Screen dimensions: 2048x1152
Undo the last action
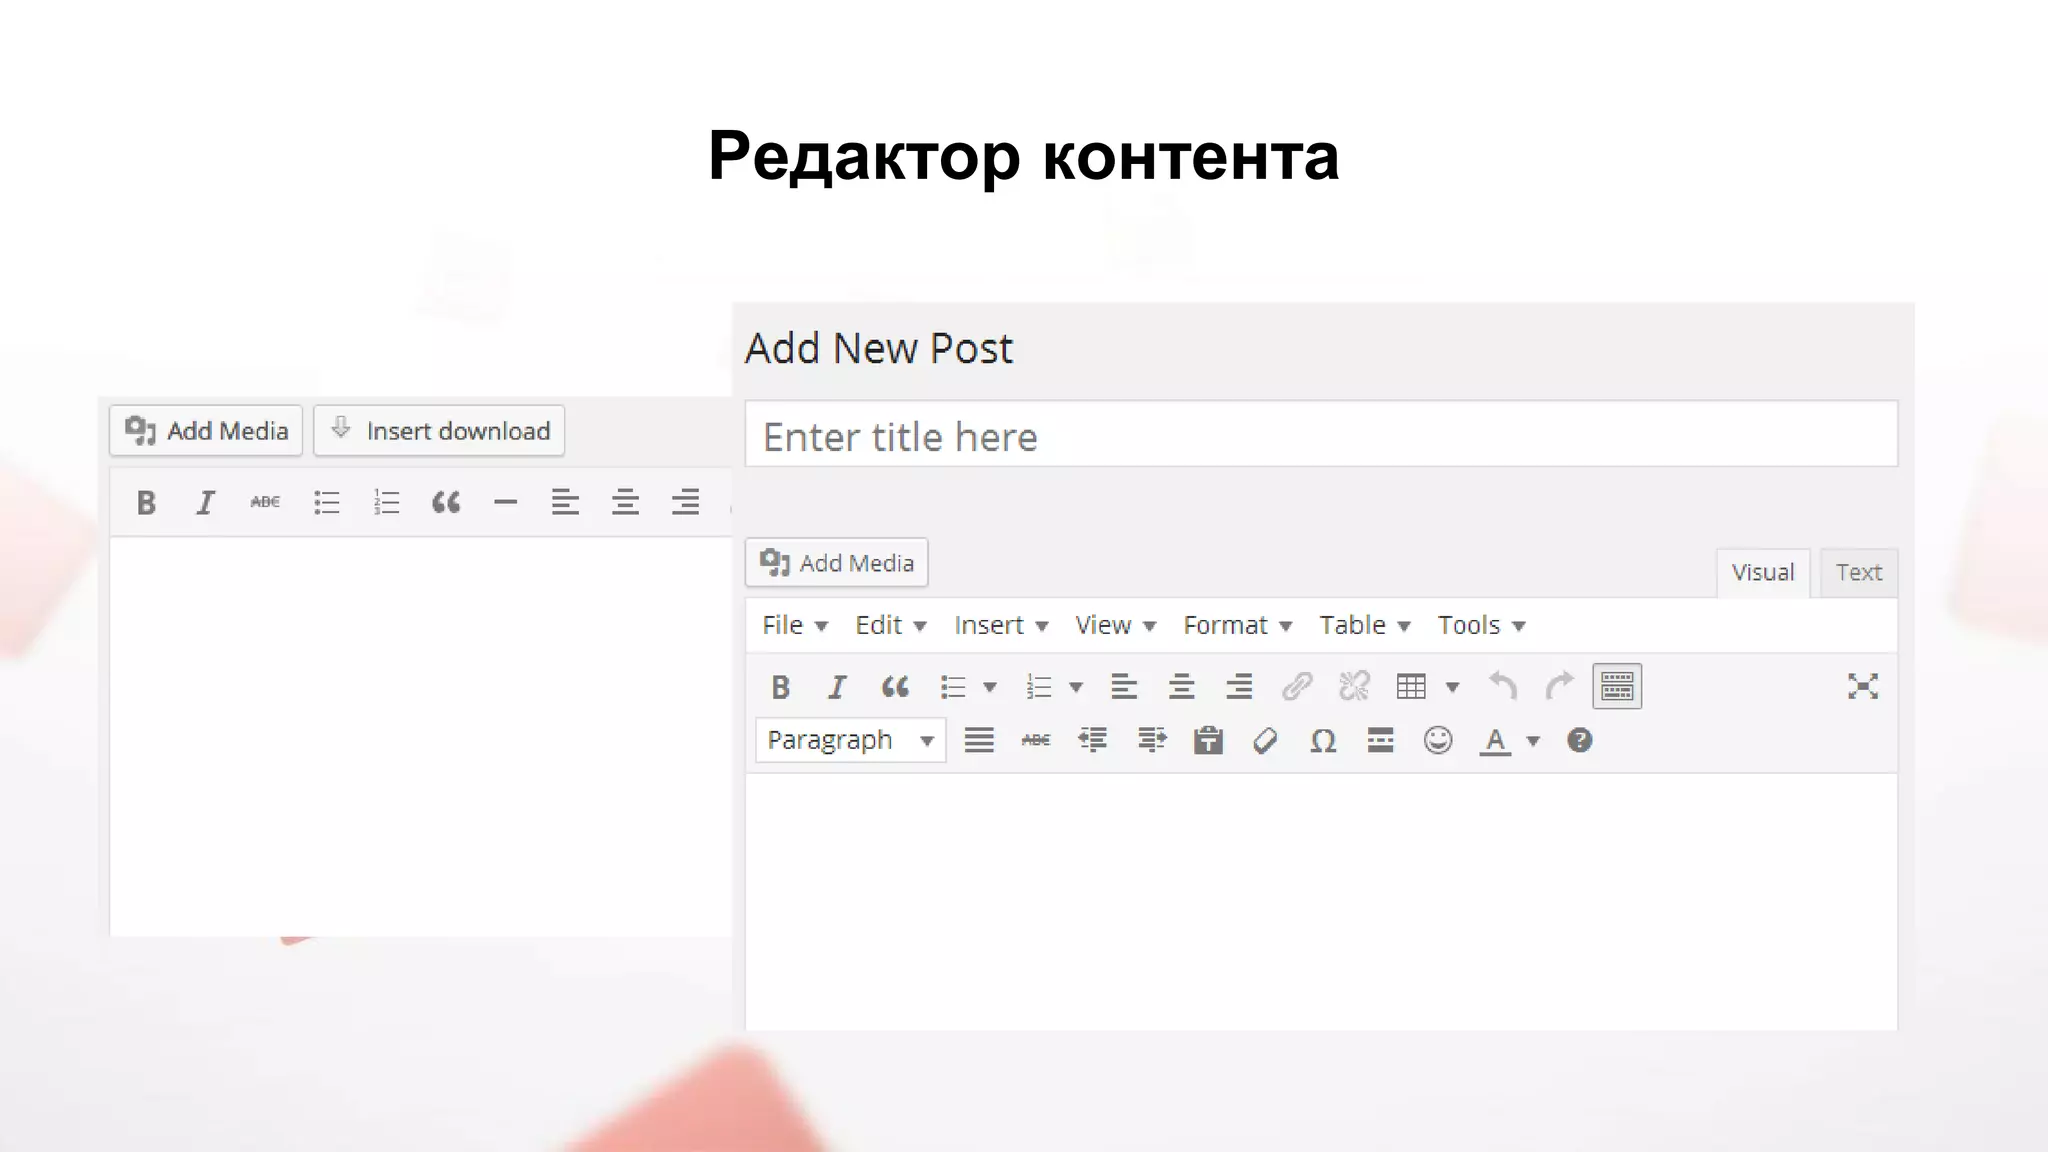(x=1503, y=687)
